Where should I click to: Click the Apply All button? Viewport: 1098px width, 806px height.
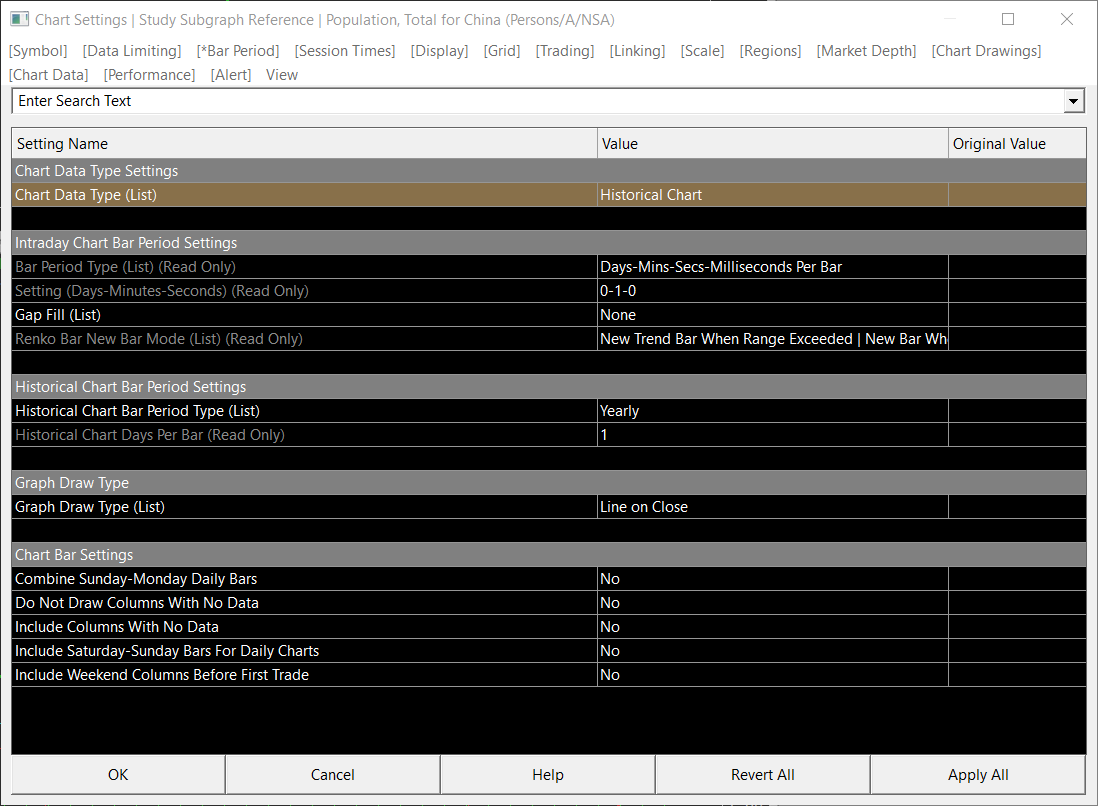tap(977, 775)
